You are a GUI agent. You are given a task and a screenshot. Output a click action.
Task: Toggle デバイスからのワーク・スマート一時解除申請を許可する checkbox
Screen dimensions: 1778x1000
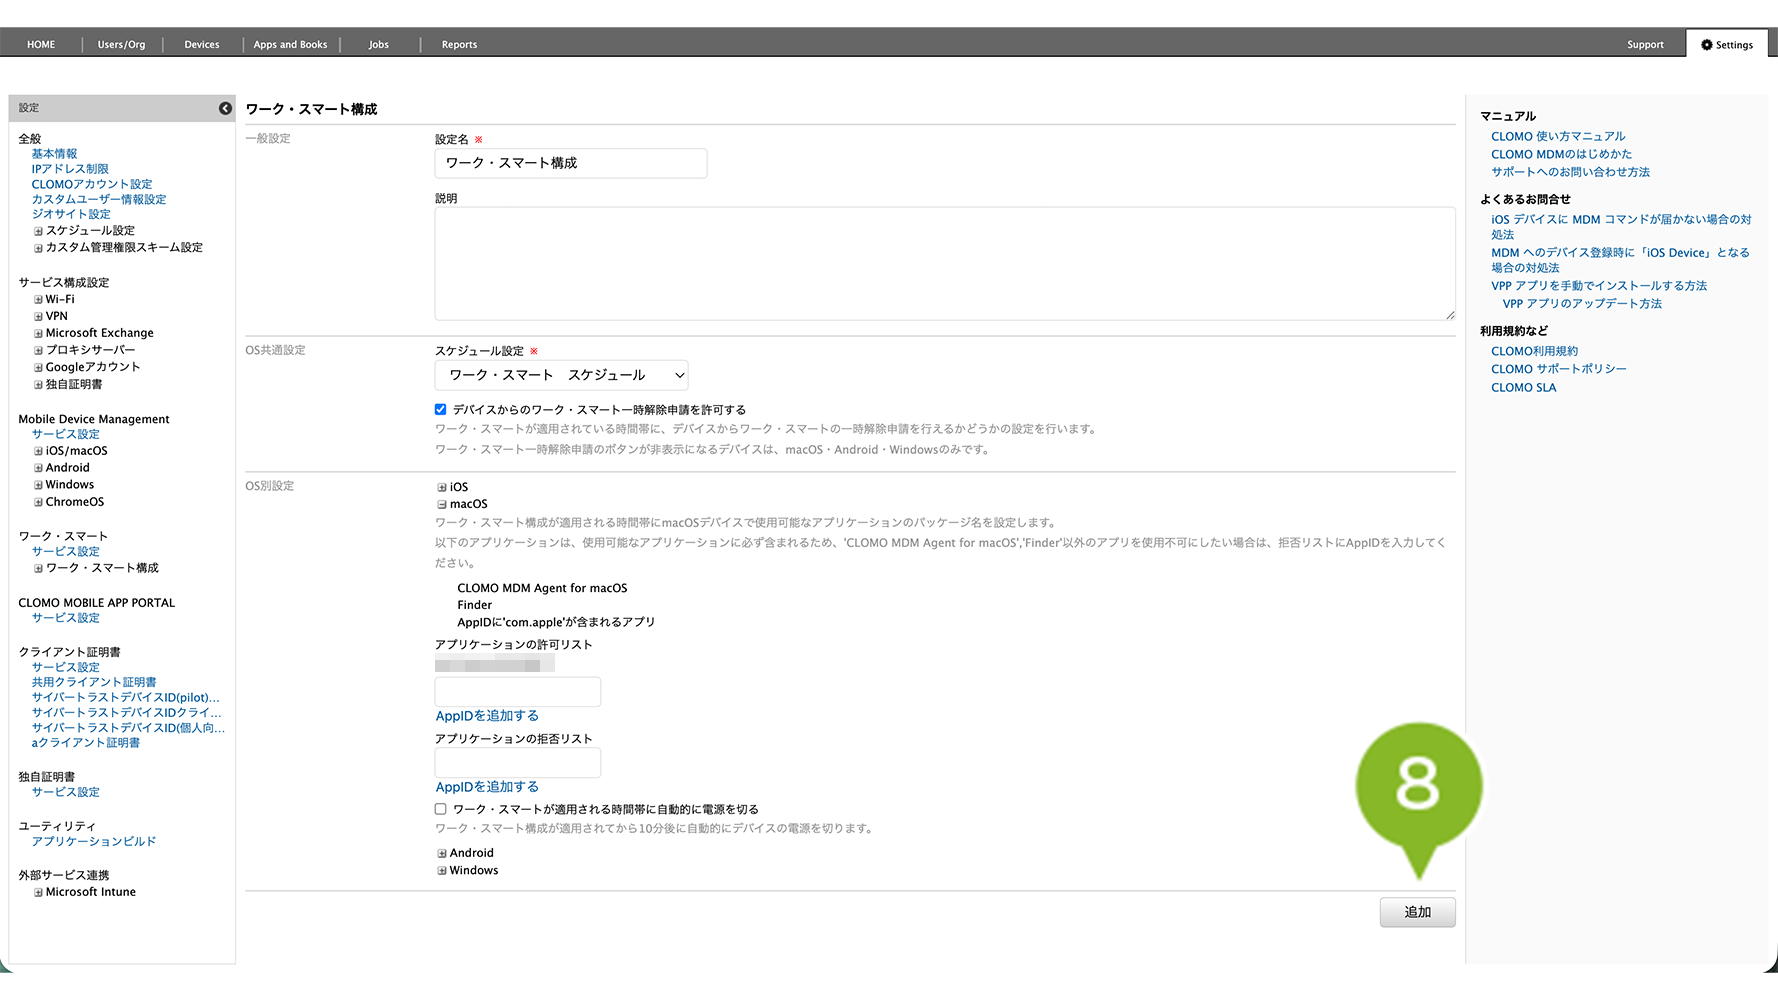tap(440, 409)
